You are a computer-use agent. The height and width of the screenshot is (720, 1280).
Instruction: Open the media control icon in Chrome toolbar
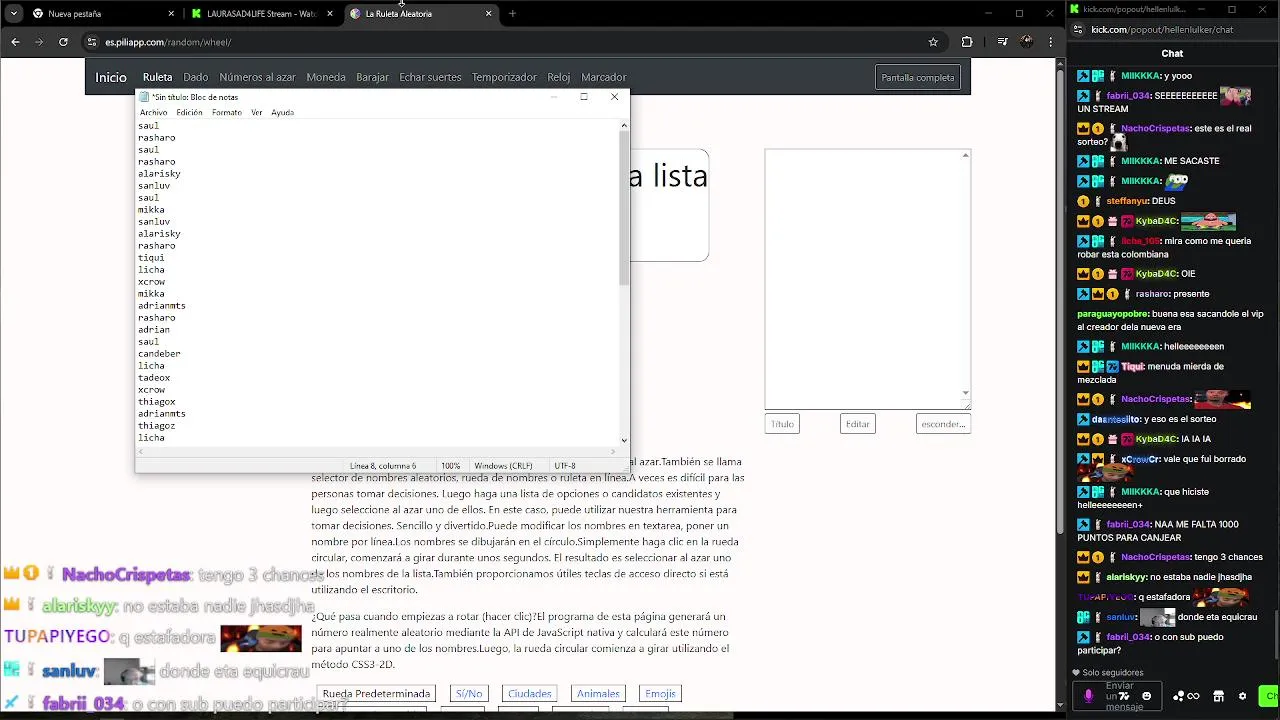point(1002,42)
